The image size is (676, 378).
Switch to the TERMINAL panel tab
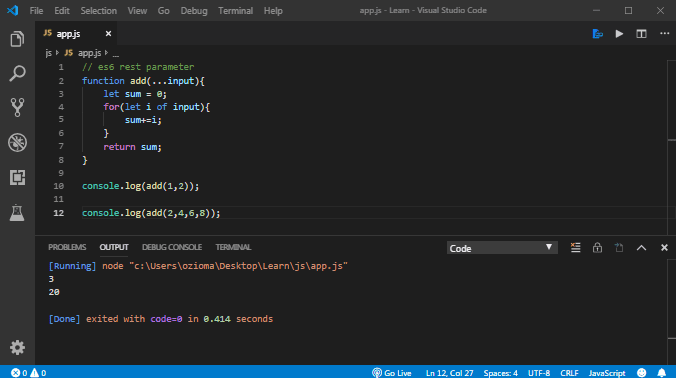point(233,247)
